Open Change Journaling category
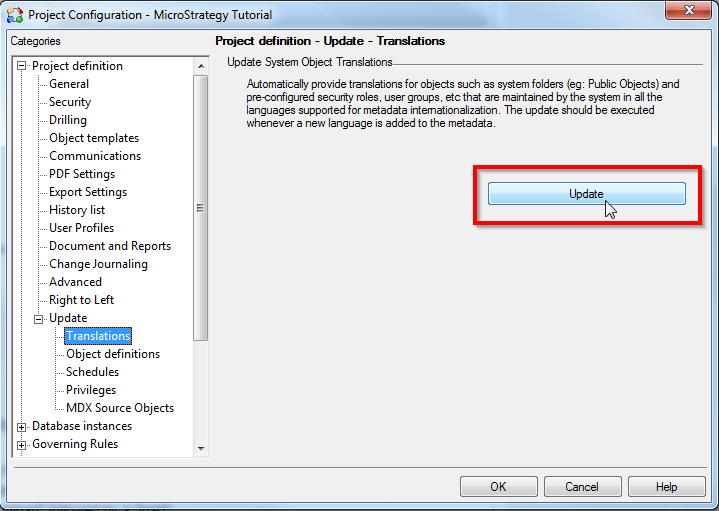Image resolution: width=719 pixels, height=511 pixels. click(x=99, y=264)
